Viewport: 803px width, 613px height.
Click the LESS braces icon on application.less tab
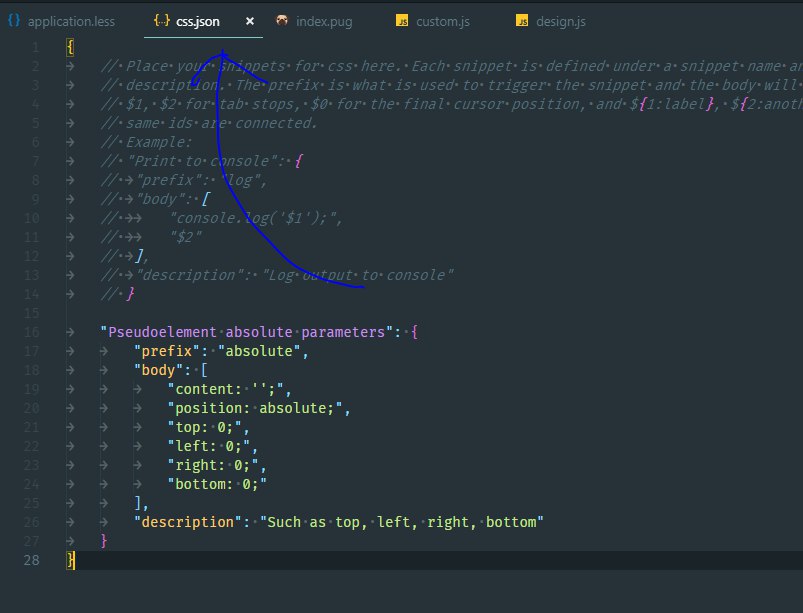coord(14,20)
